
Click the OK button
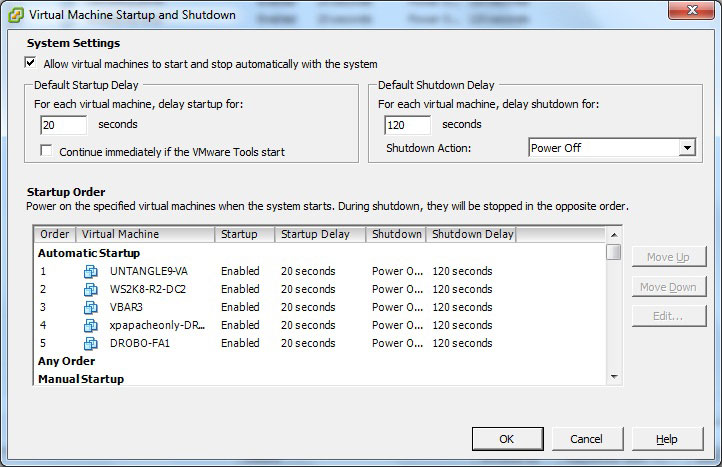pos(507,439)
